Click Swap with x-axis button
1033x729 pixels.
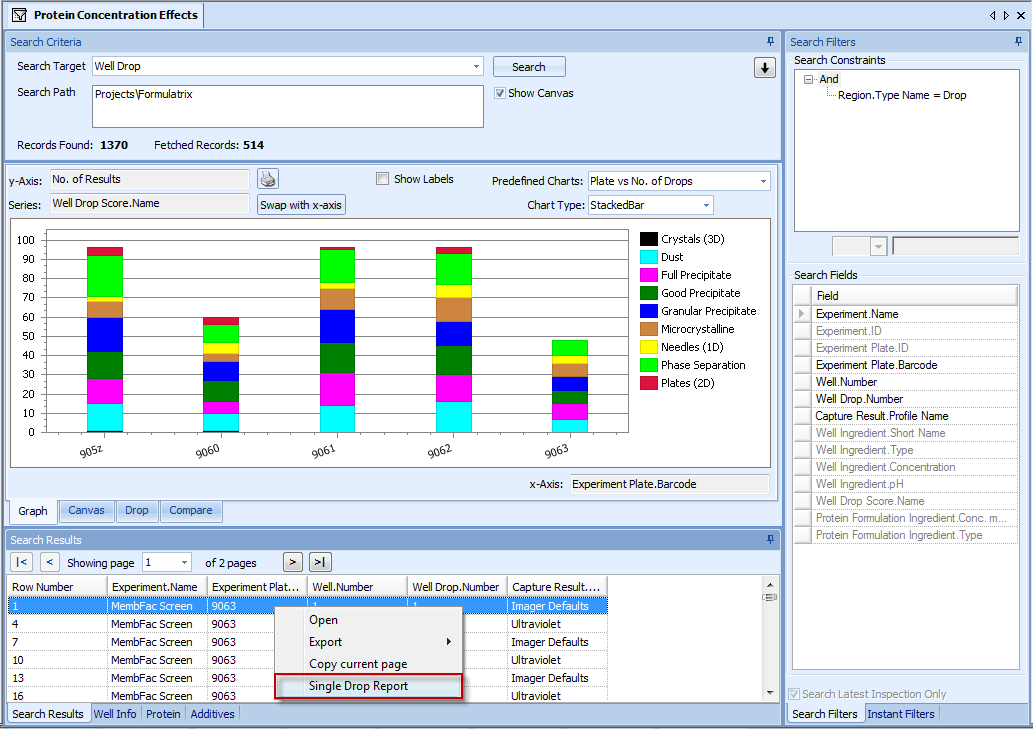pyautogui.click(x=301, y=205)
